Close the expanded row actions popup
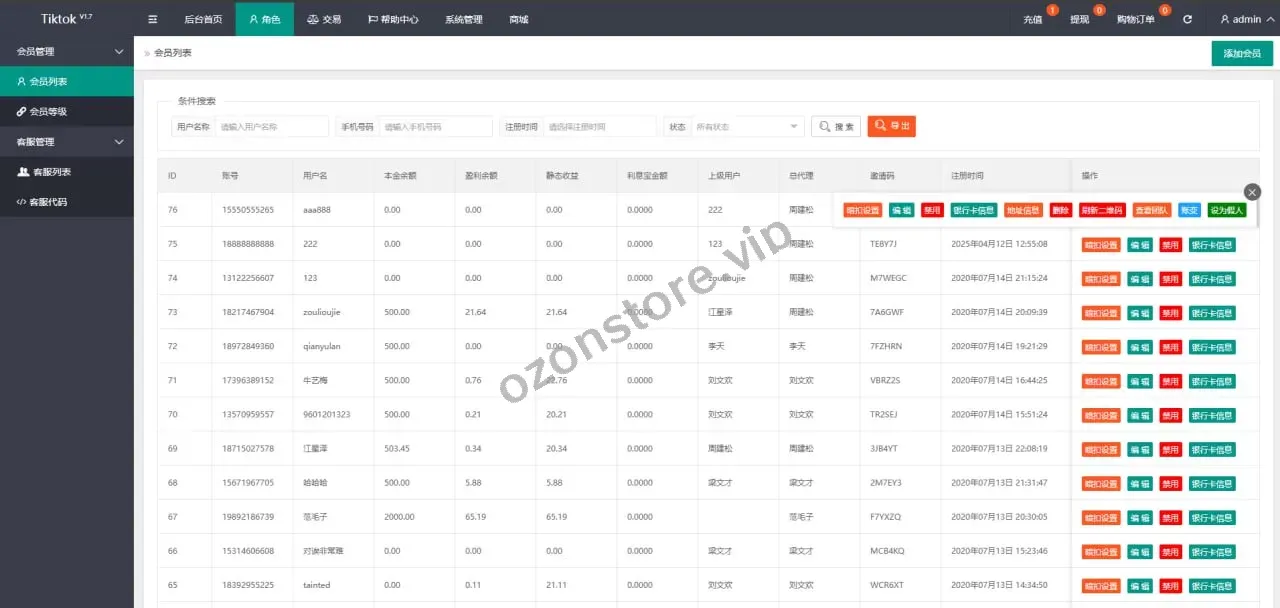This screenshot has width=1280, height=608. point(1252,192)
